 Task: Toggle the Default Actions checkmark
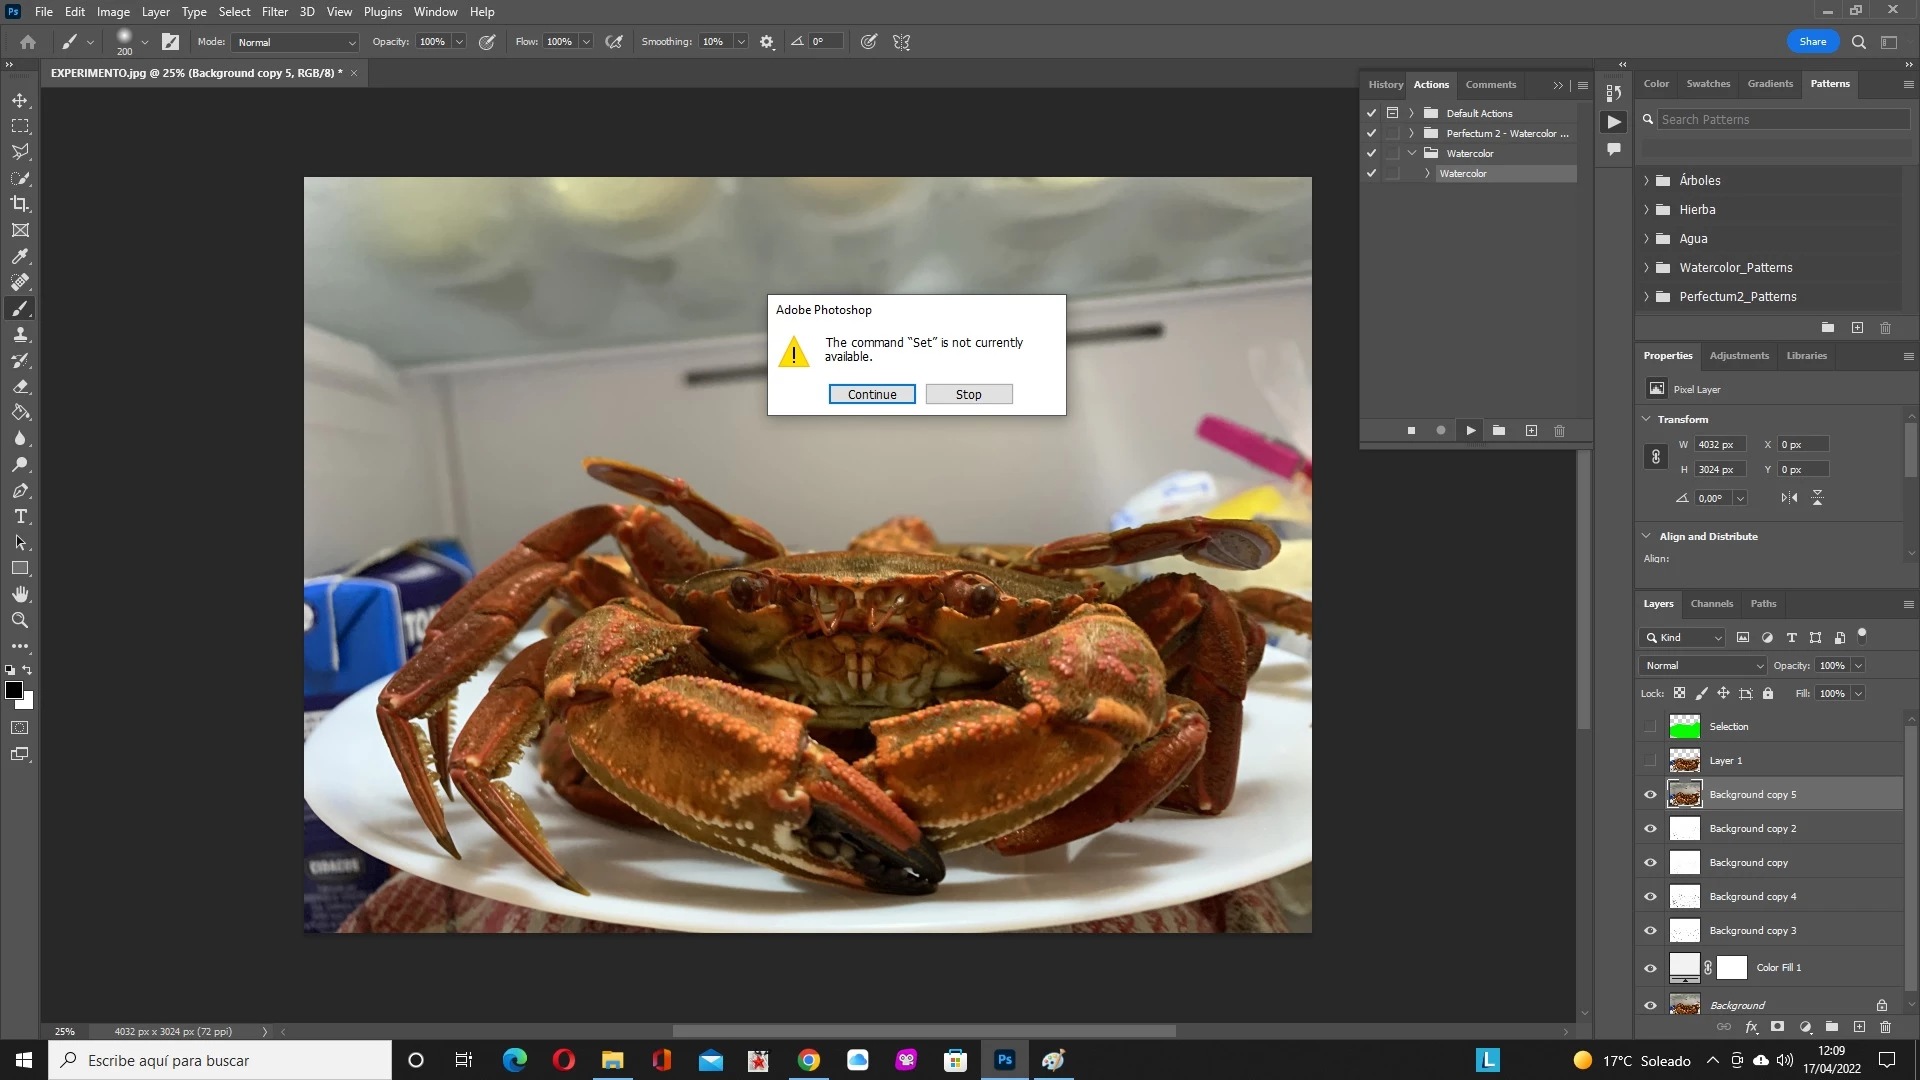(1371, 113)
